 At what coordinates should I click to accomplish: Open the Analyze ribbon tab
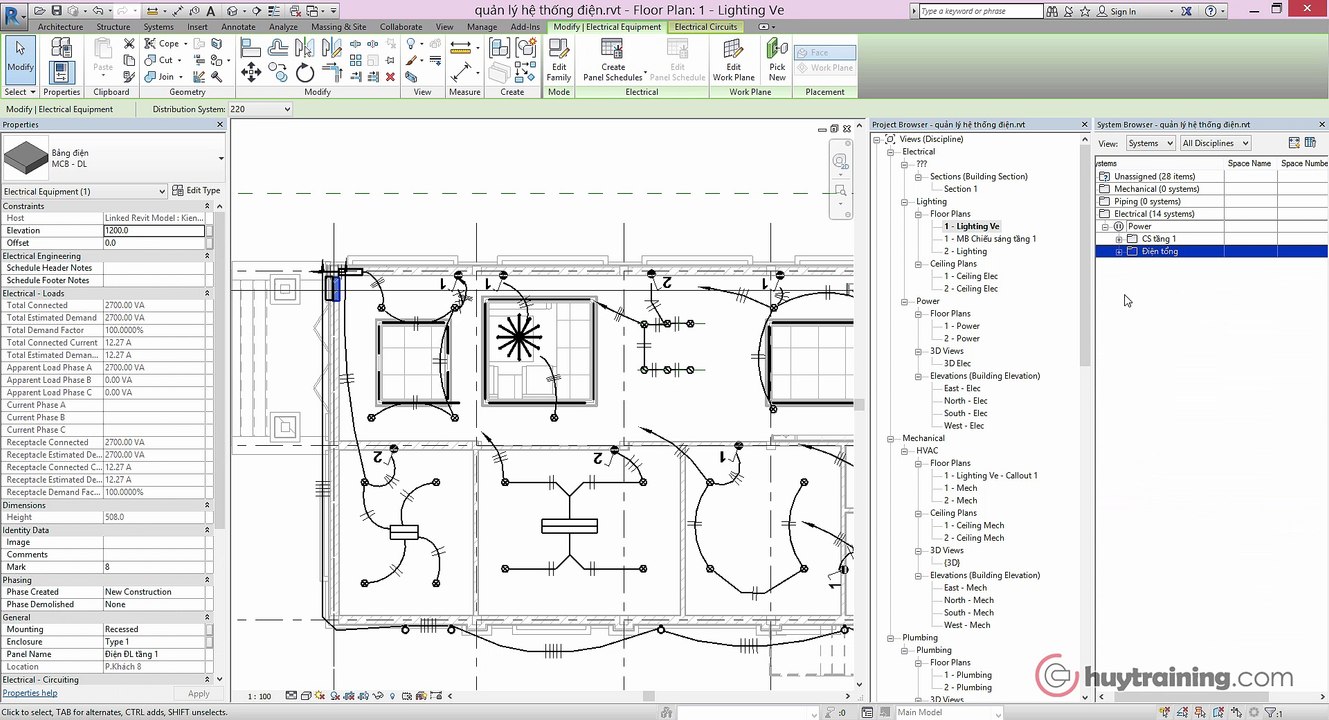pyautogui.click(x=283, y=27)
